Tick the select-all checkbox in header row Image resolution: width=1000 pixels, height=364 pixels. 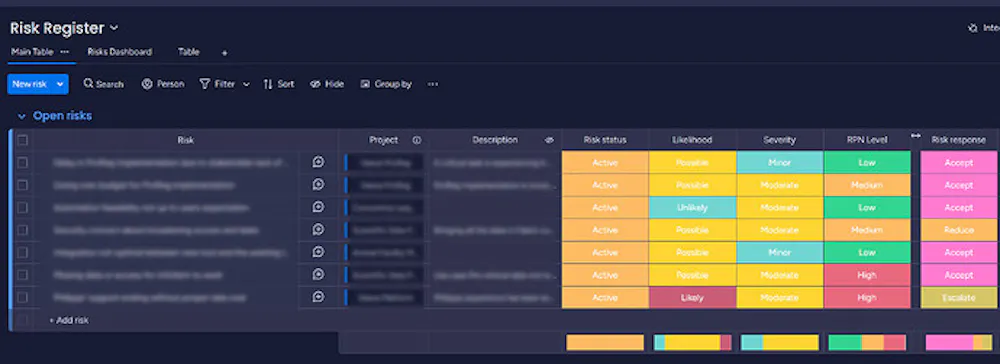tap(22, 140)
